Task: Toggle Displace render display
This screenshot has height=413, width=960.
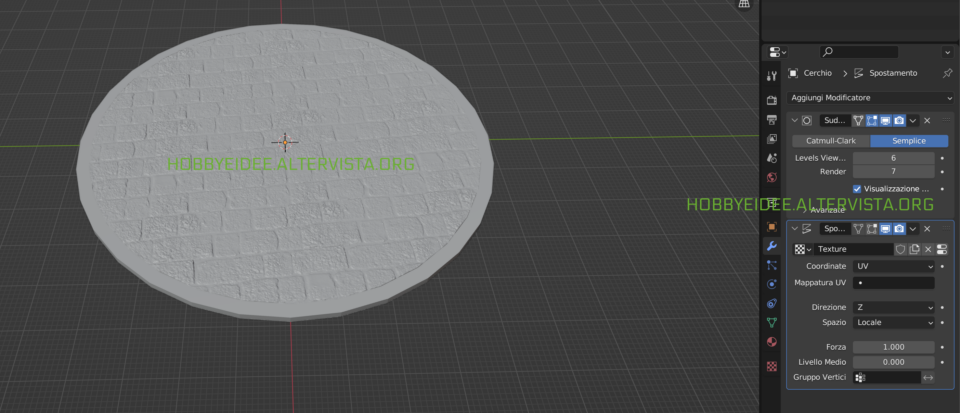Action: pyautogui.click(x=899, y=229)
